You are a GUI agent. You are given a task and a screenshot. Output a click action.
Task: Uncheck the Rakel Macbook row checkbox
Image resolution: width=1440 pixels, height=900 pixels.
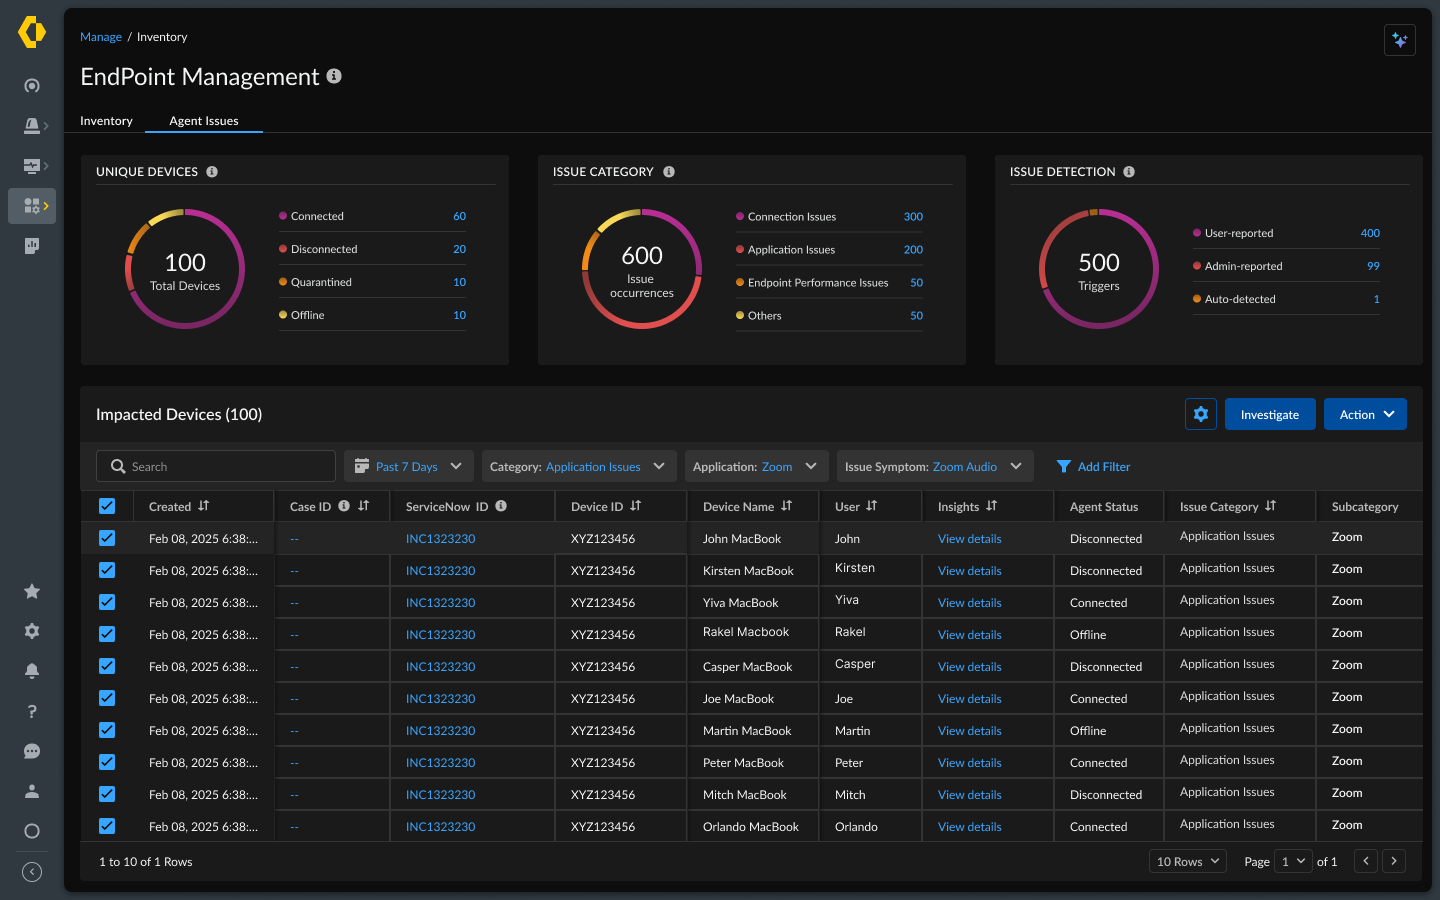tap(107, 634)
